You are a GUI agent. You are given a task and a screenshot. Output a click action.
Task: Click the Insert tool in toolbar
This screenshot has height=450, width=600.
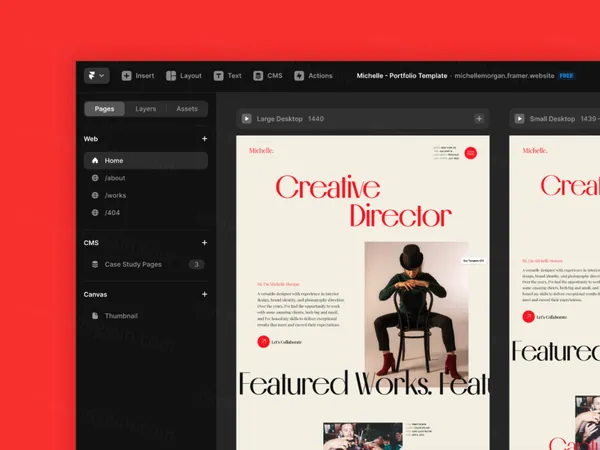pyautogui.click(x=138, y=75)
